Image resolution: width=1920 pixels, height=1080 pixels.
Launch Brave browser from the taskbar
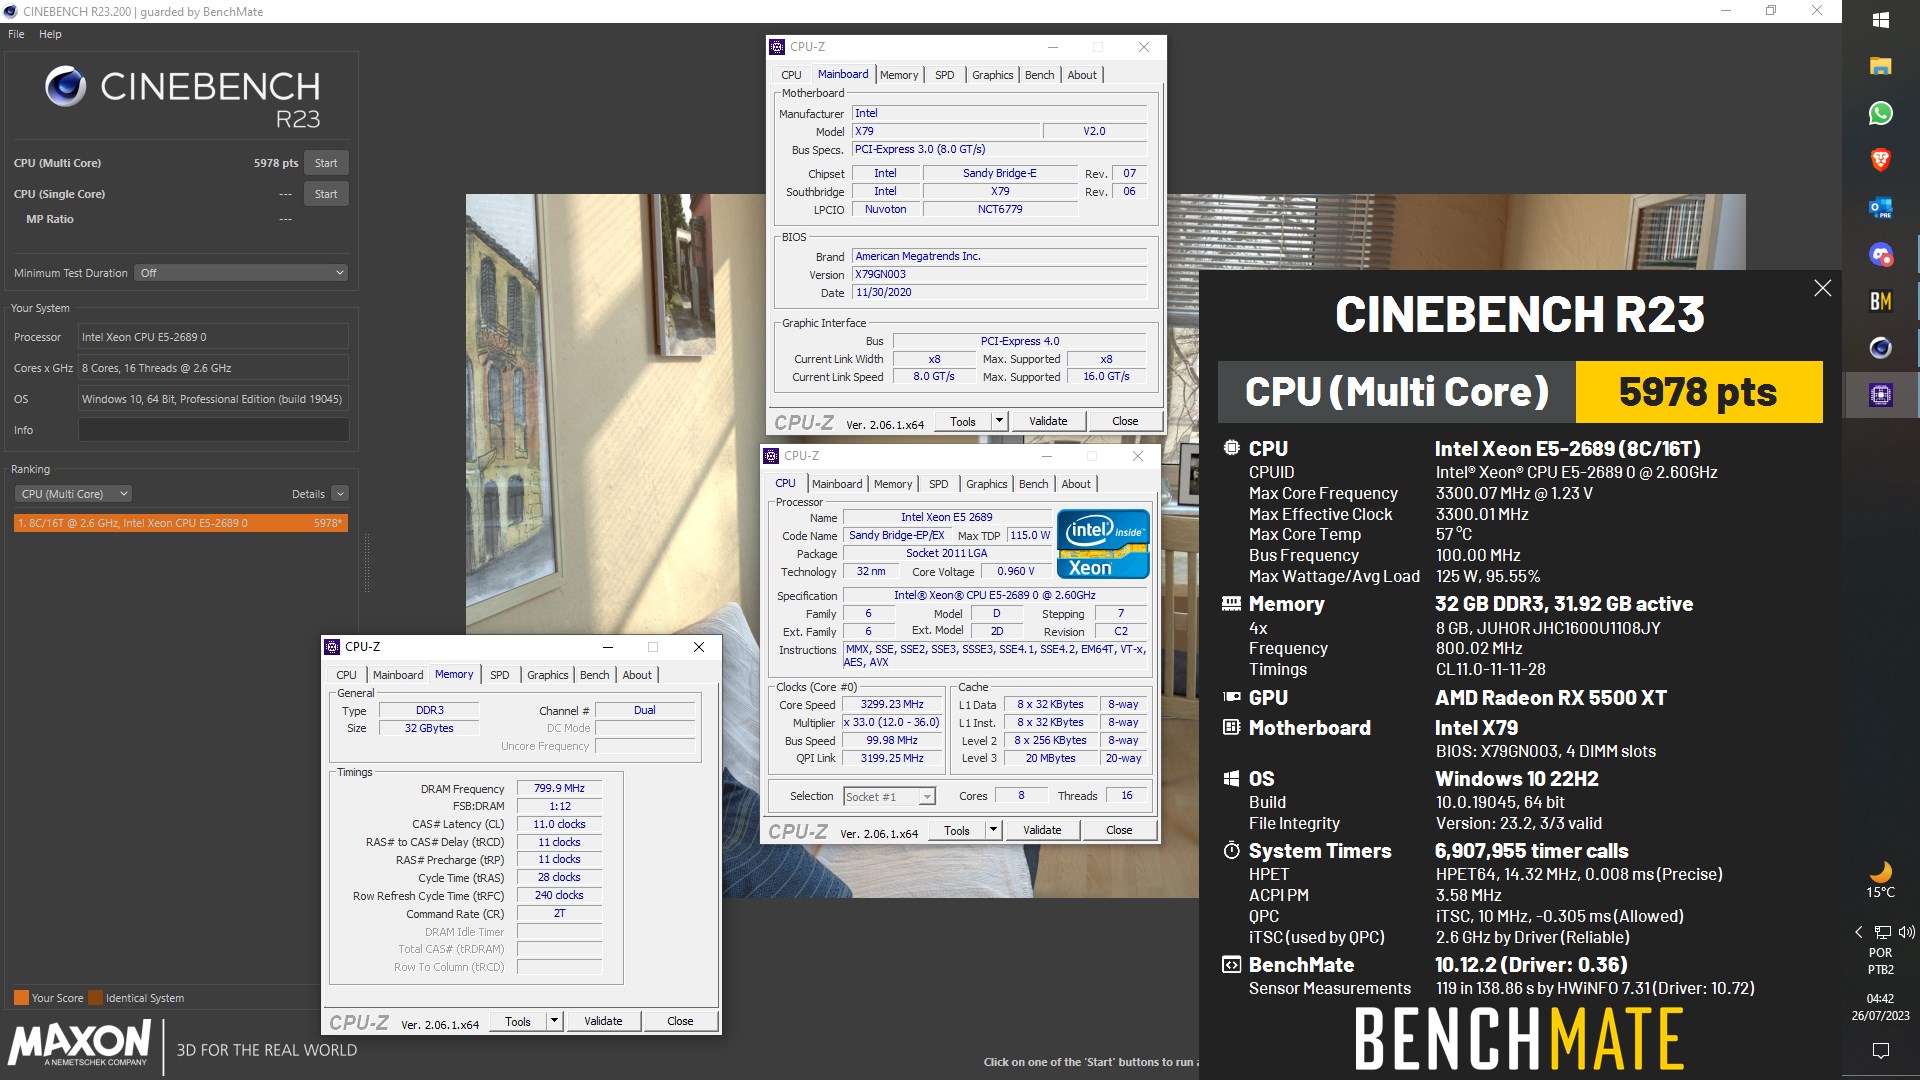tap(1880, 160)
